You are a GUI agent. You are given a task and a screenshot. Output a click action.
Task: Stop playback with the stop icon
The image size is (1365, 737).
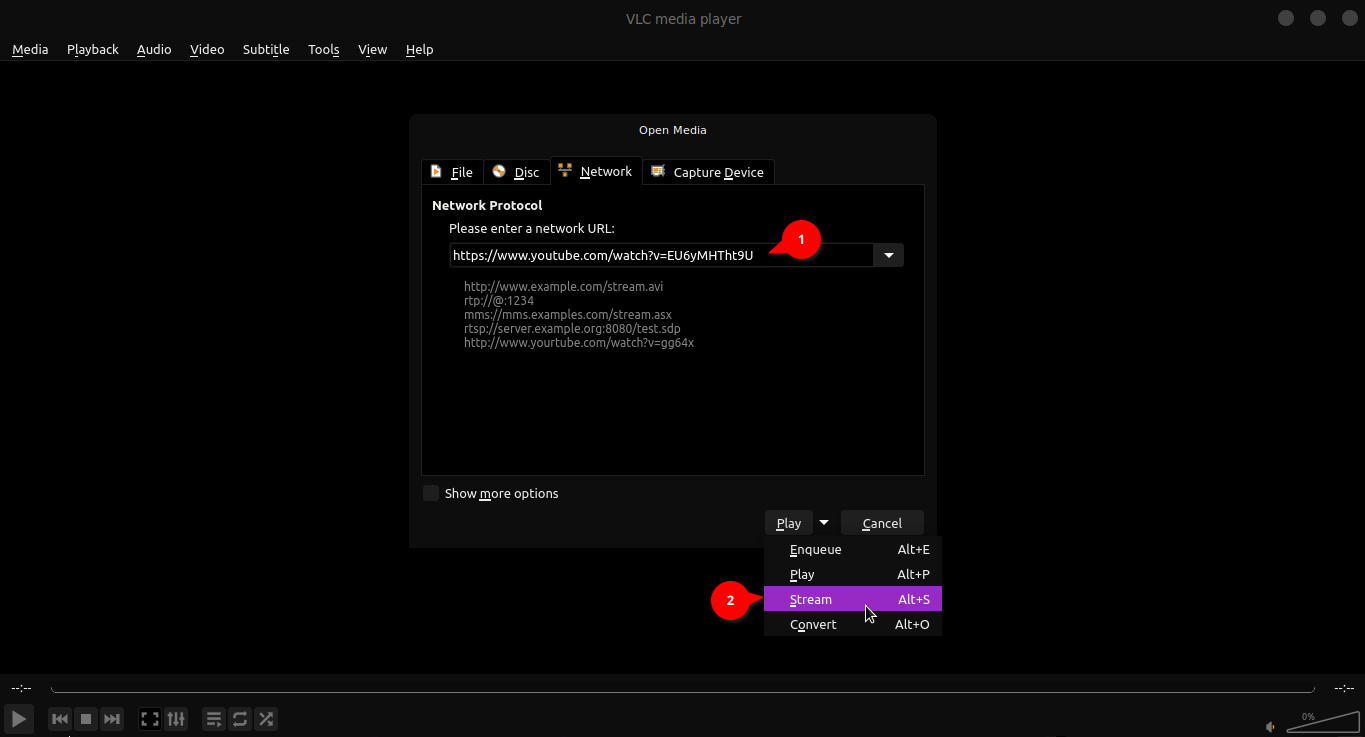[86, 719]
